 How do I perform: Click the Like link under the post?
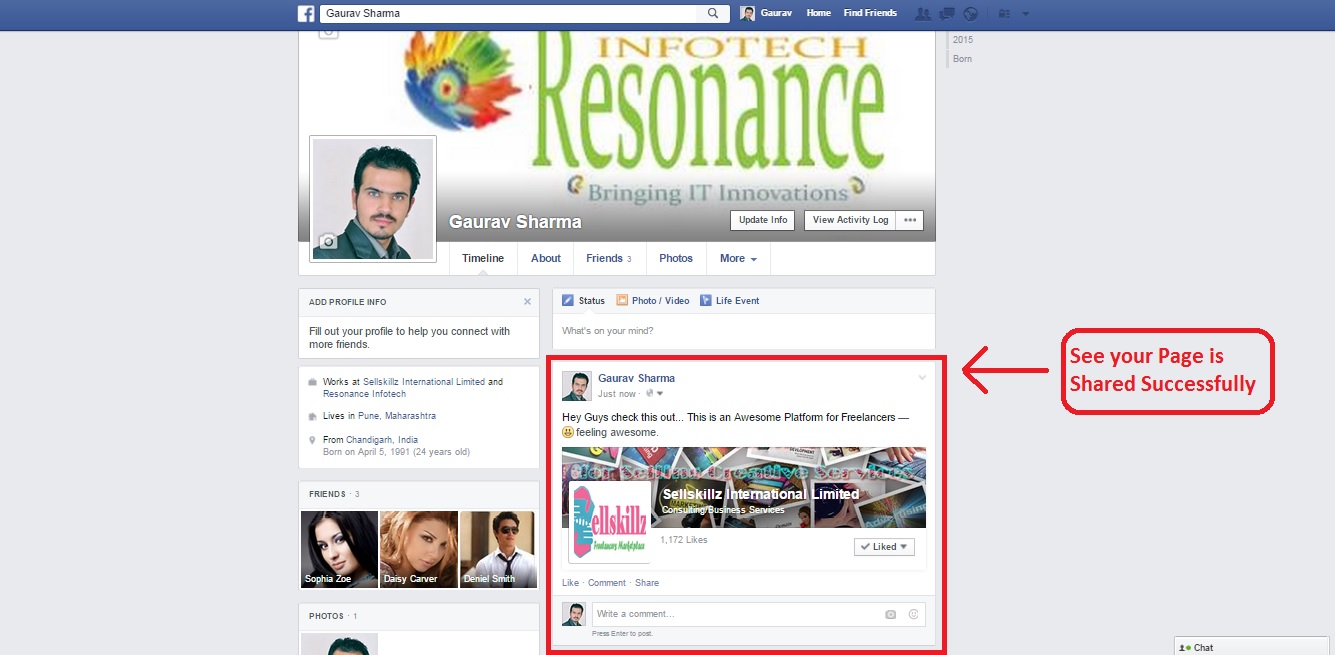570,583
